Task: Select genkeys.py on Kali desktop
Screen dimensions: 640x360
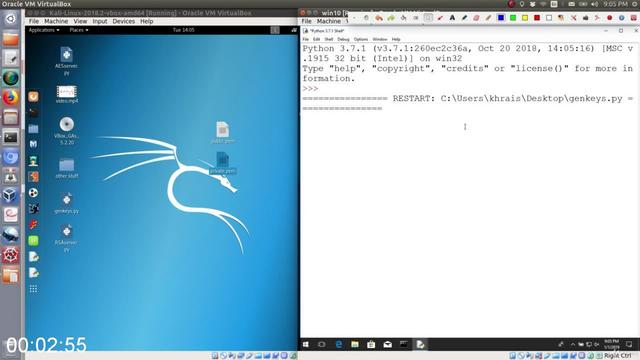Action: click(x=67, y=203)
